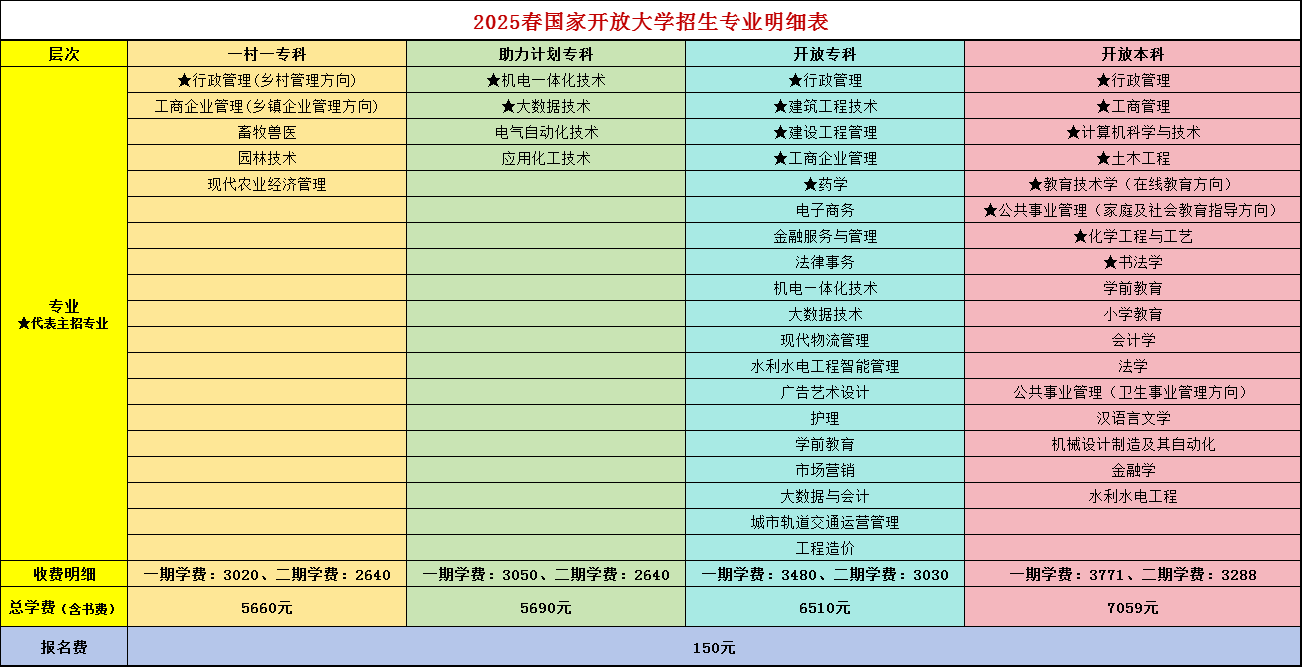Click fees cell 一期学费:3771、二期学费:3288
Image resolution: width=1302 pixels, height=667 pixels.
[x=1133, y=574]
